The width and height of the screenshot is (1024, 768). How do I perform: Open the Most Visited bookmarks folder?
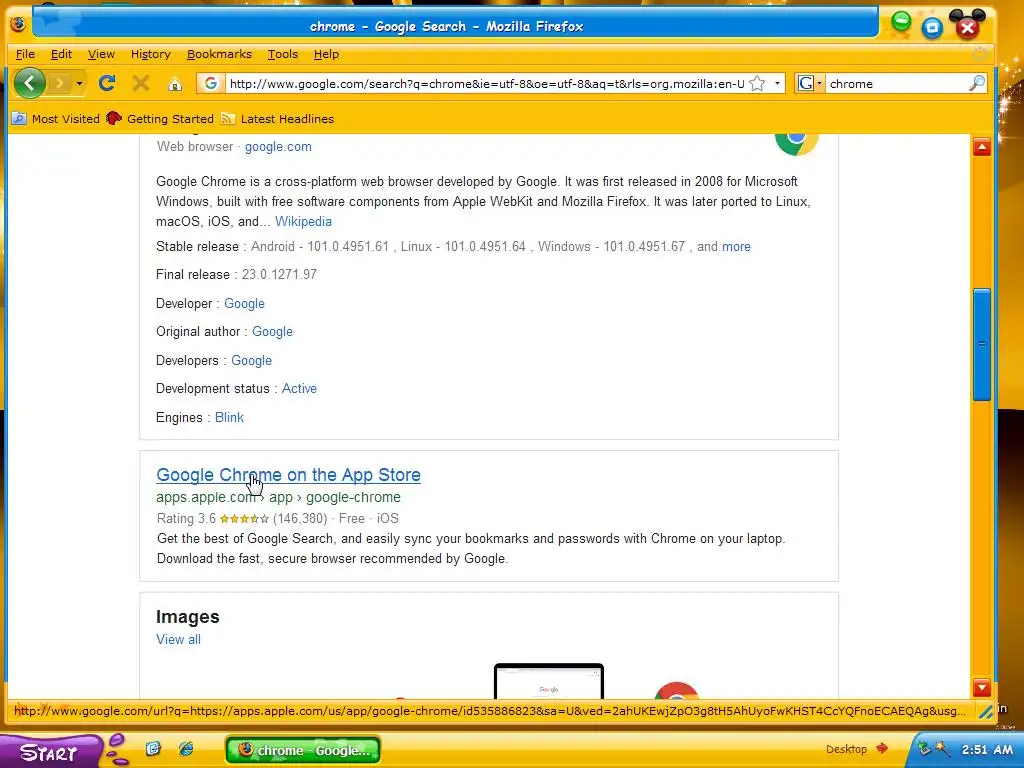tap(56, 119)
